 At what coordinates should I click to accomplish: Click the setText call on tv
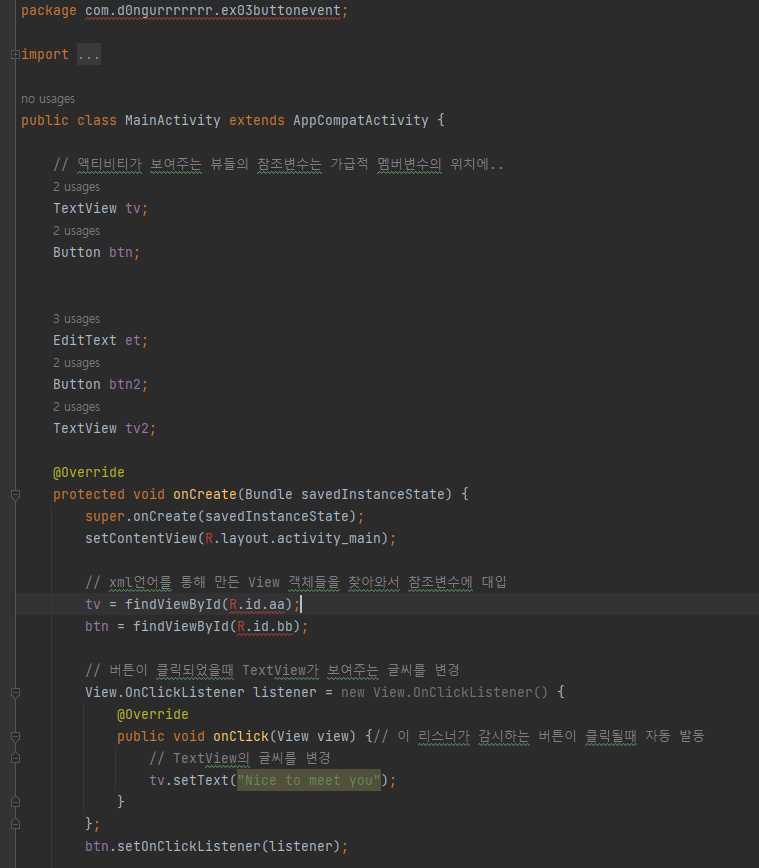pyautogui.click(x=201, y=781)
